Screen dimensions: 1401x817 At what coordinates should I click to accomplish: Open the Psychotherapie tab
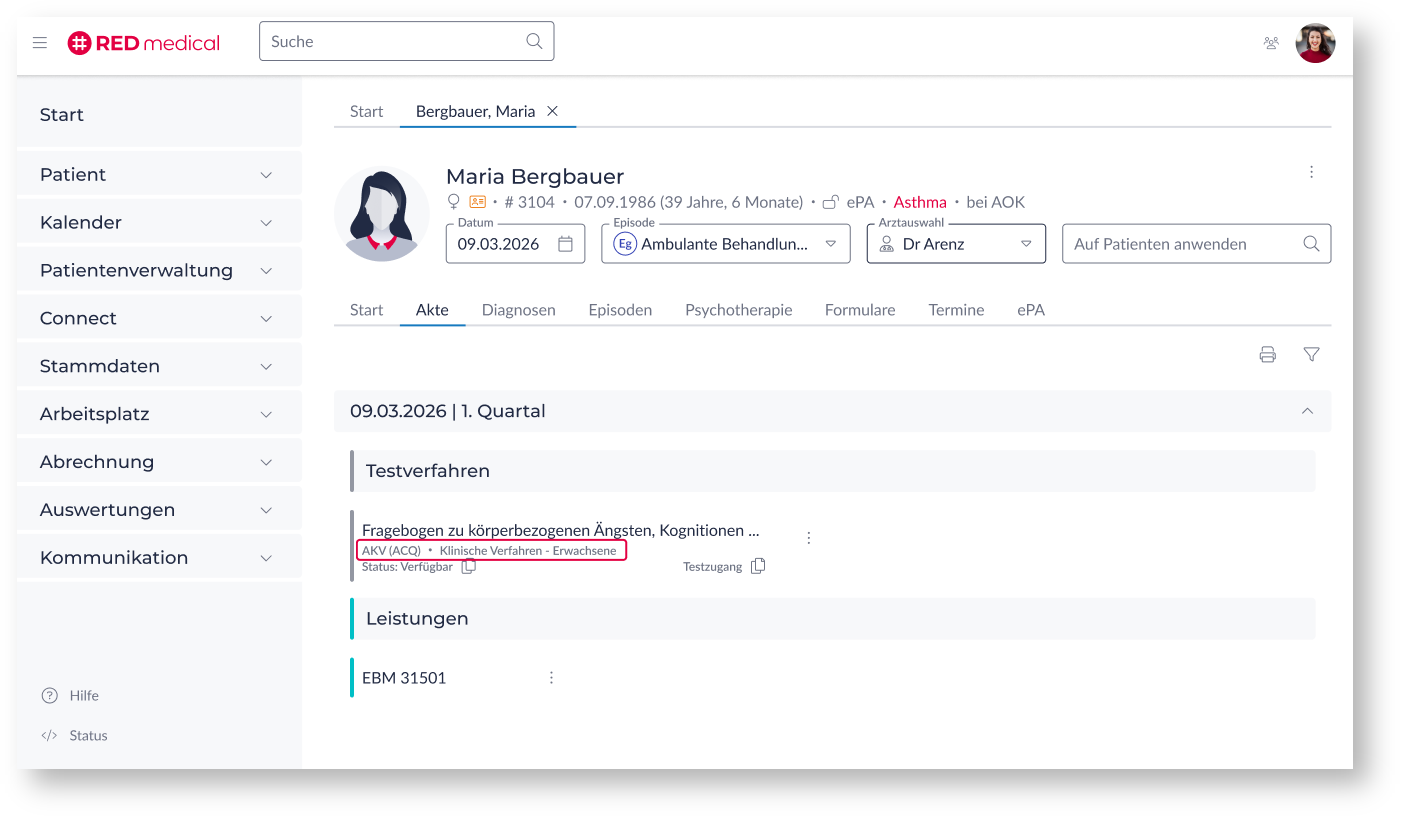(x=738, y=310)
